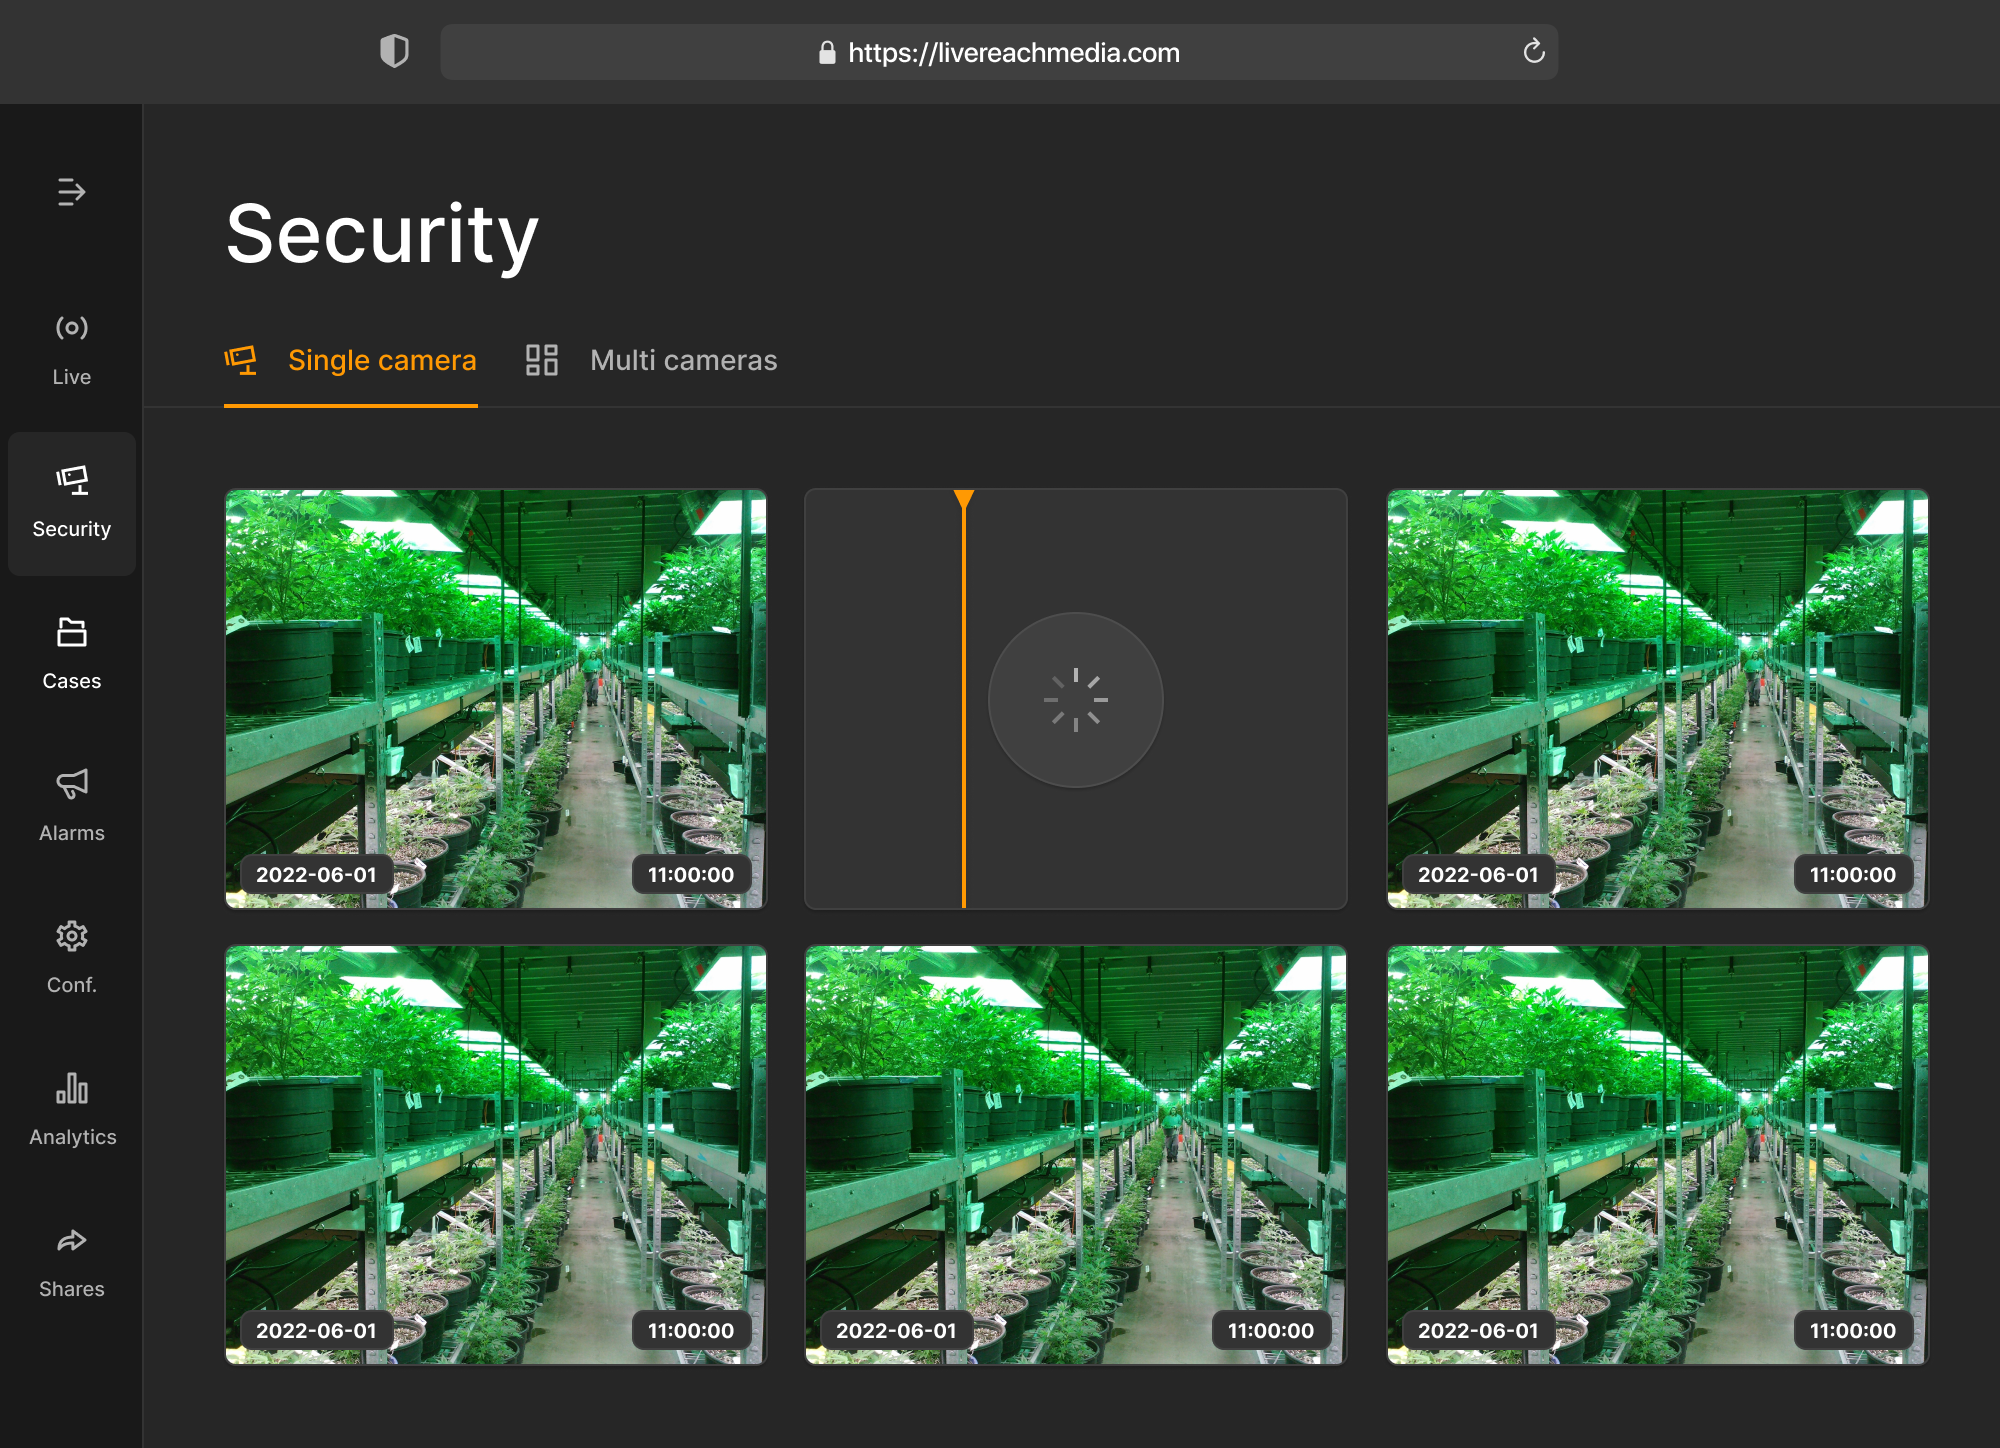Click the 11:00:00 time badge on bottom-right thumbnail
The image size is (2000, 1448).
tap(1853, 1331)
